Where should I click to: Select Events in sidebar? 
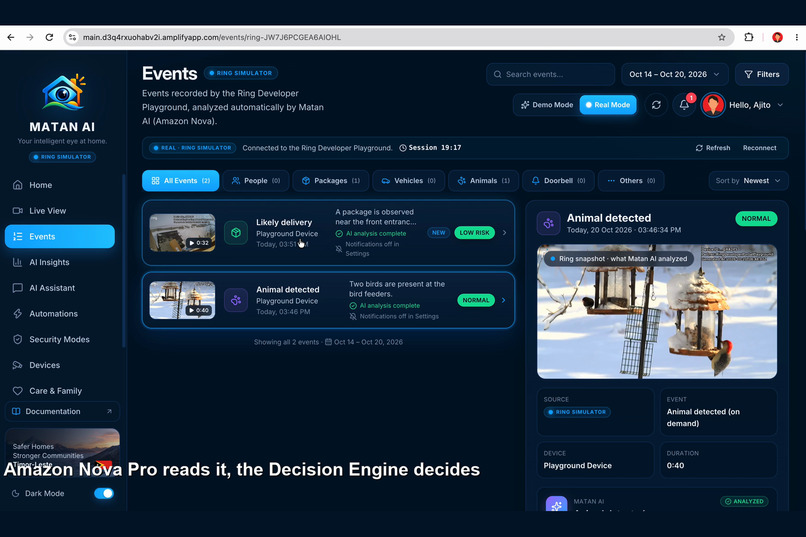click(60, 236)
